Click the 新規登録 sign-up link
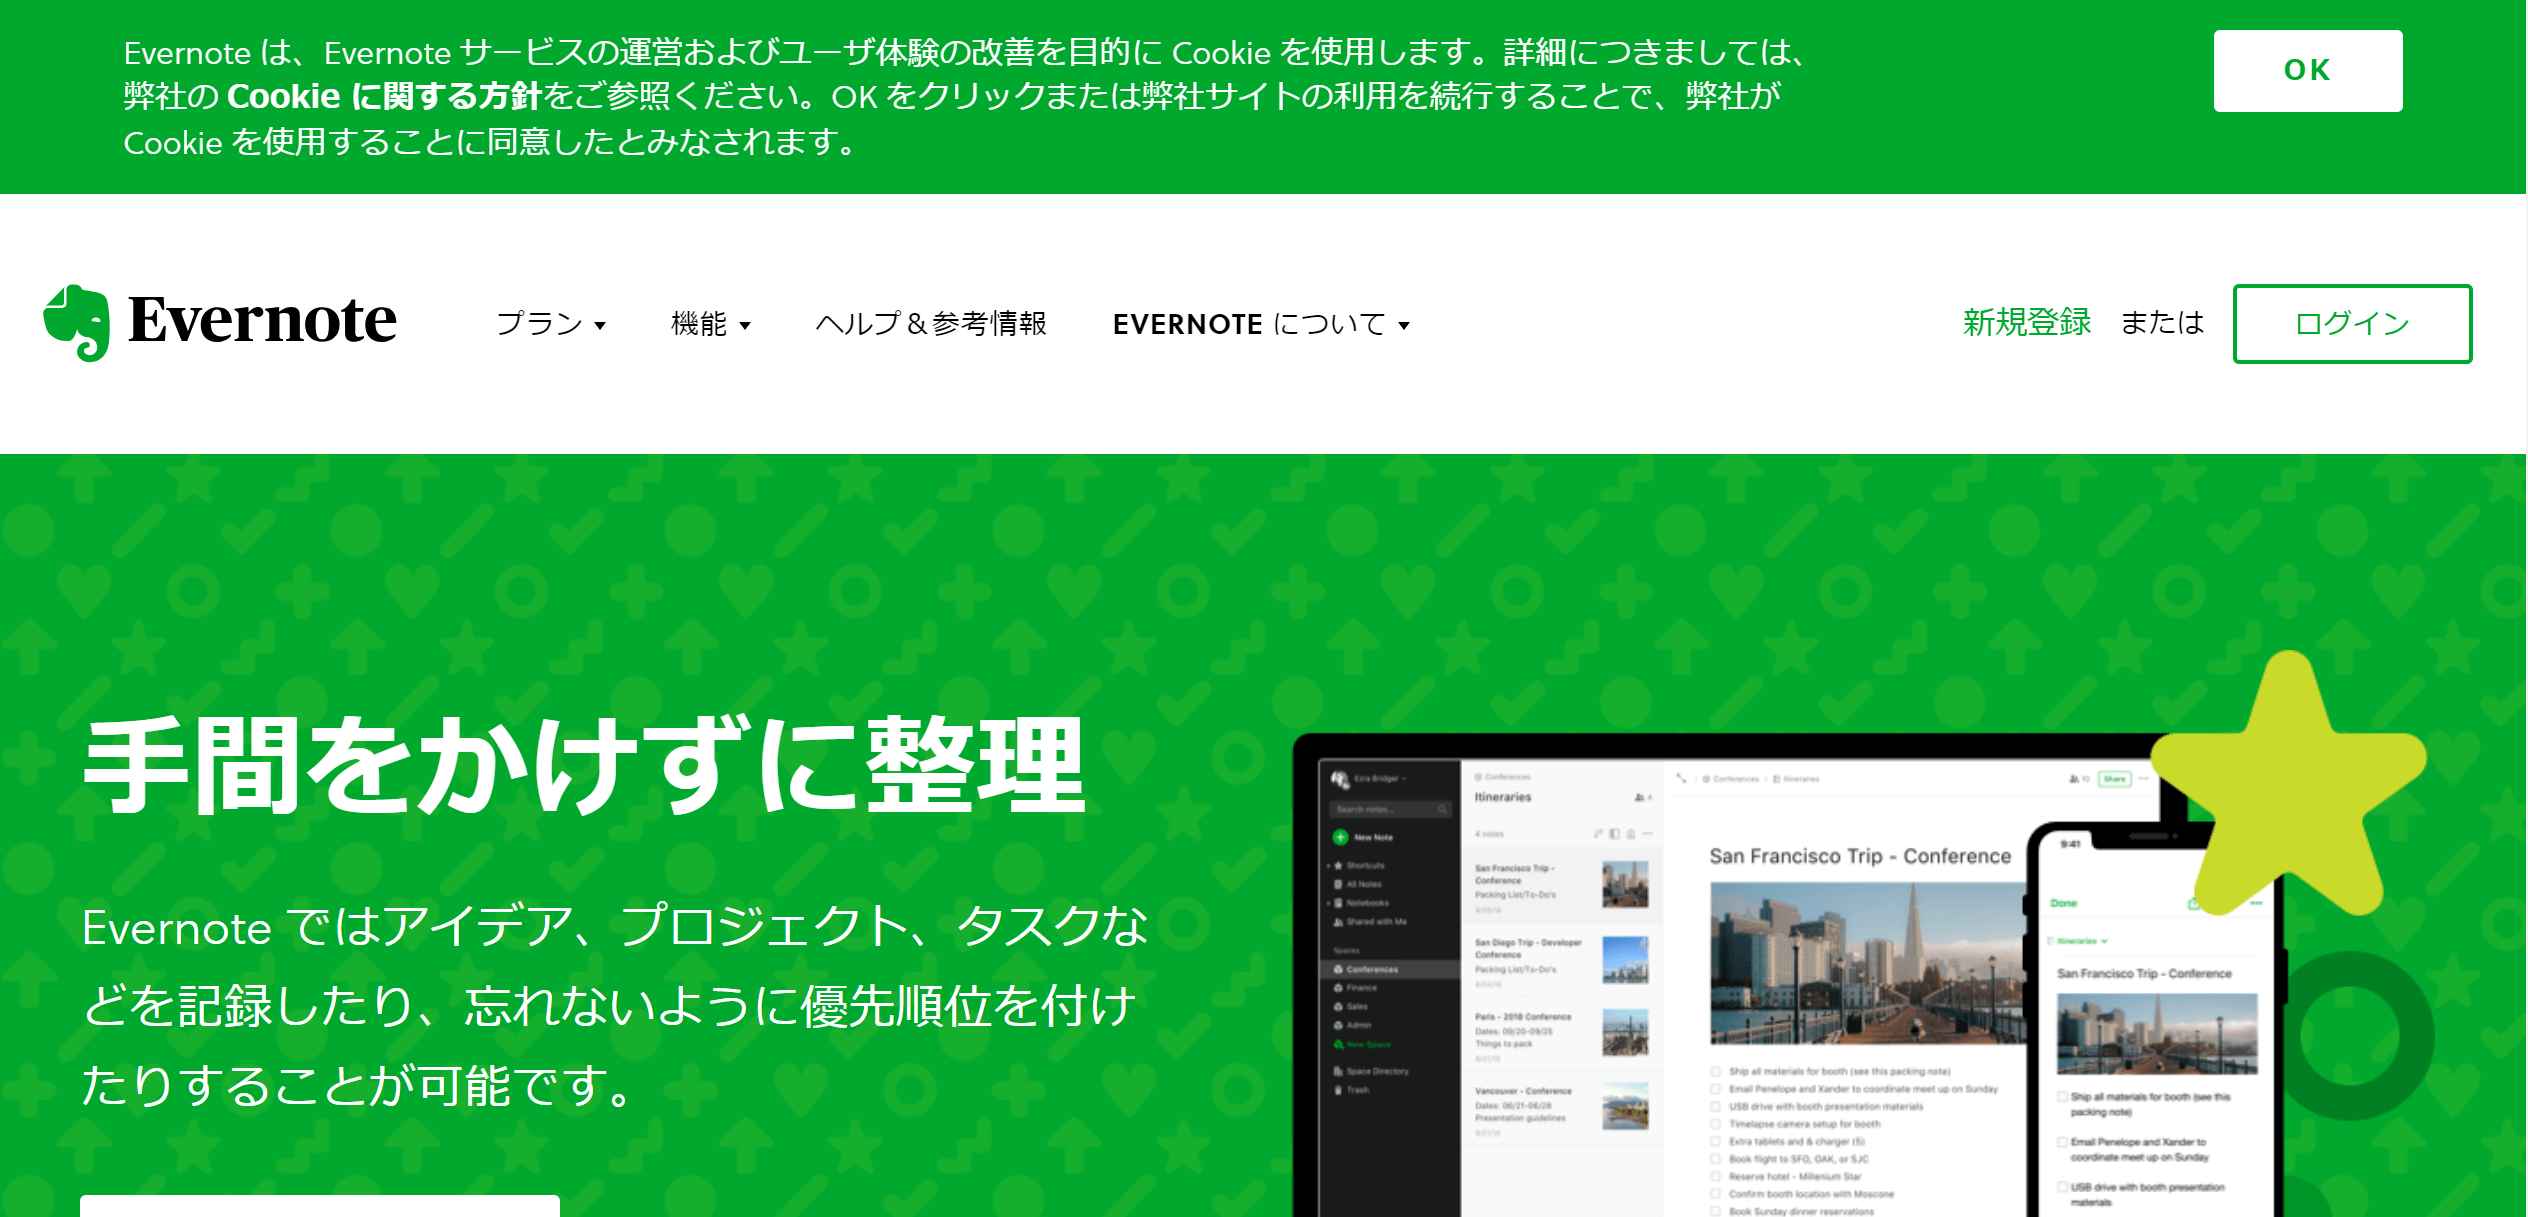 click(x=2027, y=322)
